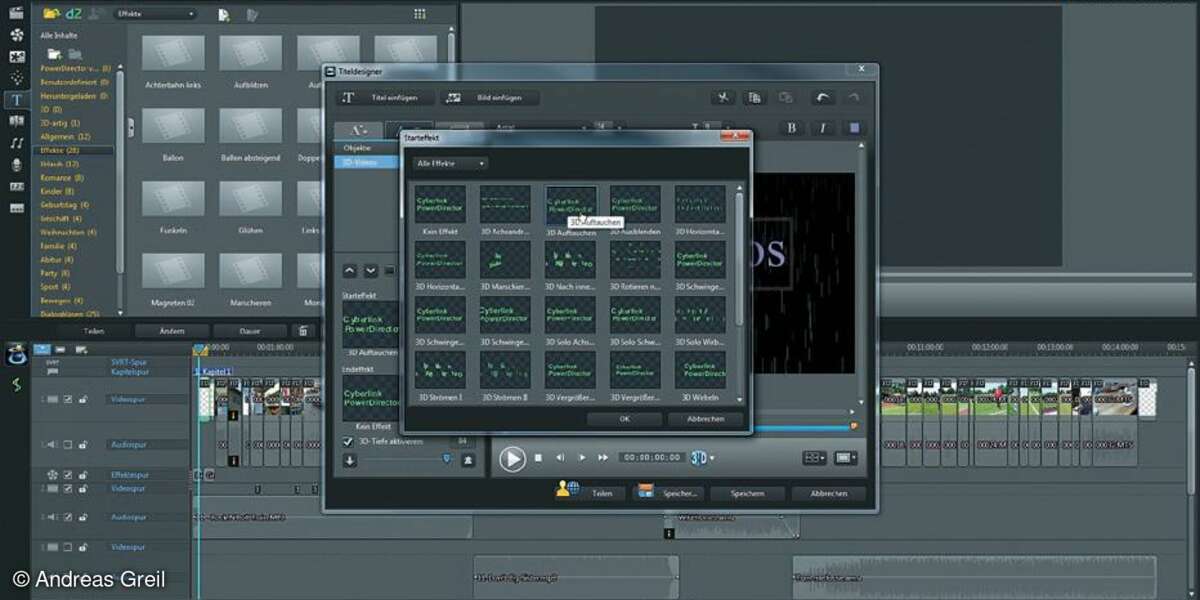This screenshot has width=1200, height=600.
Task: Click the undo arrow icon in Titeldesigner
Action: [x=821, y=98]
